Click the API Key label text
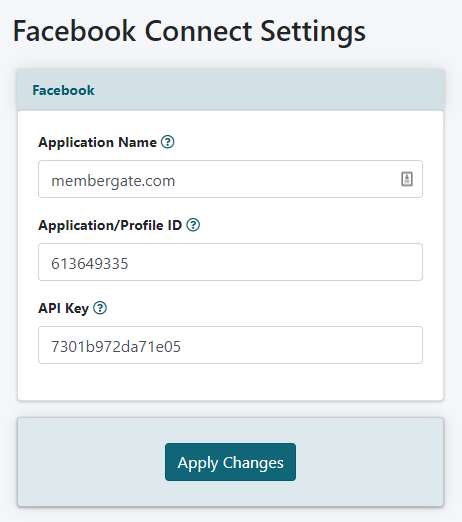The width and height of the screenshot is (462, 522). (x=63, y=308)
